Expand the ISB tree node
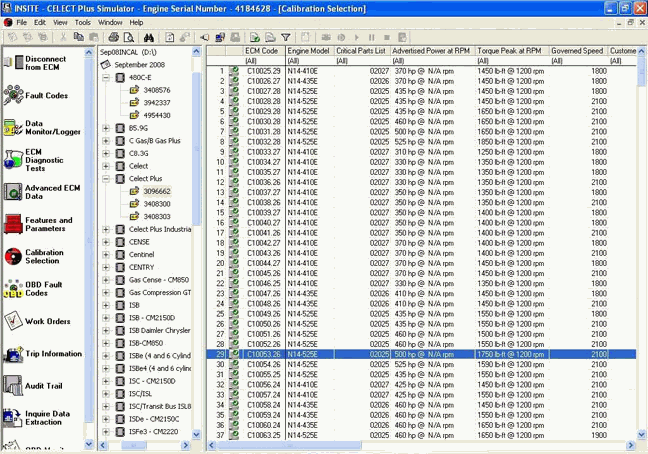Screen dimensions: 648x454 (106, 305)
